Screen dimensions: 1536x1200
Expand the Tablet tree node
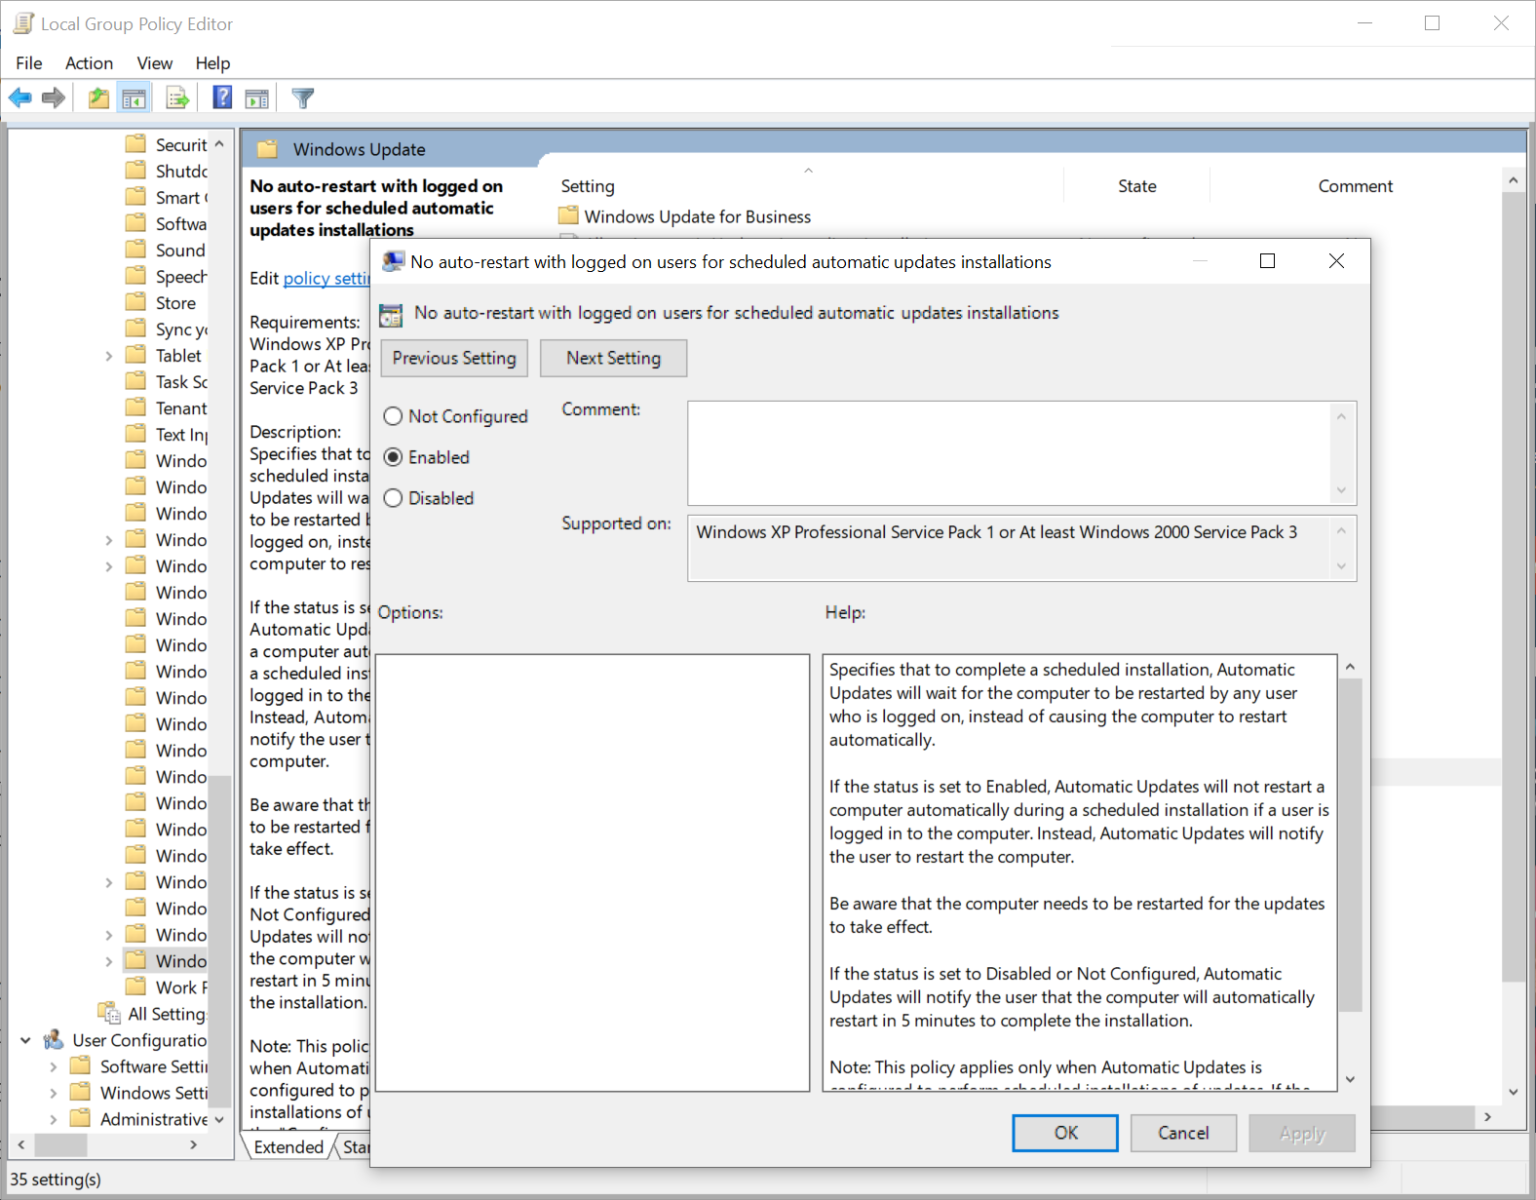pos(108,356)
